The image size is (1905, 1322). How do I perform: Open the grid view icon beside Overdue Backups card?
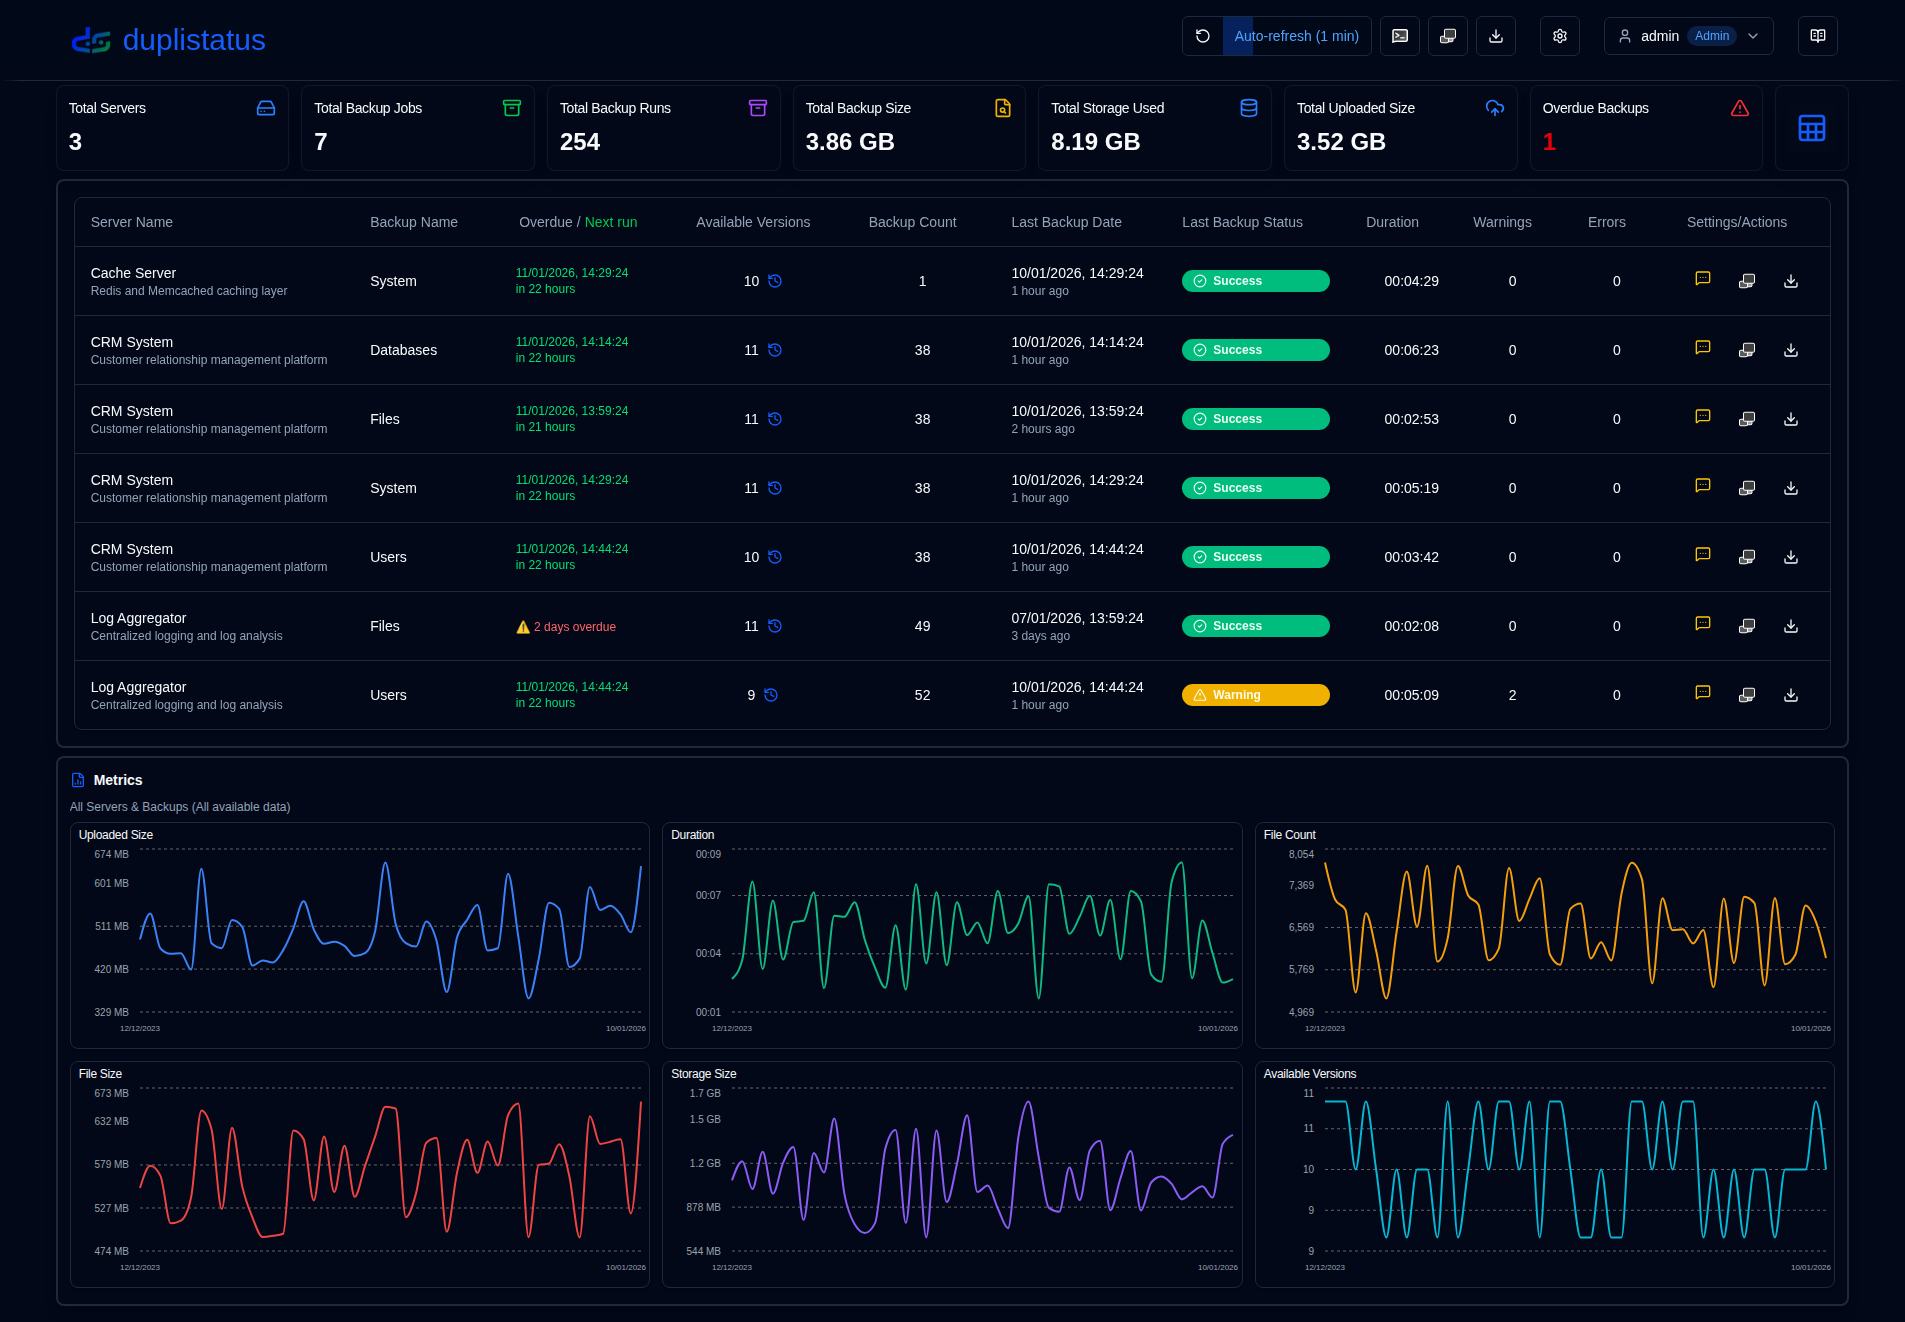(x=1812, y=128)
